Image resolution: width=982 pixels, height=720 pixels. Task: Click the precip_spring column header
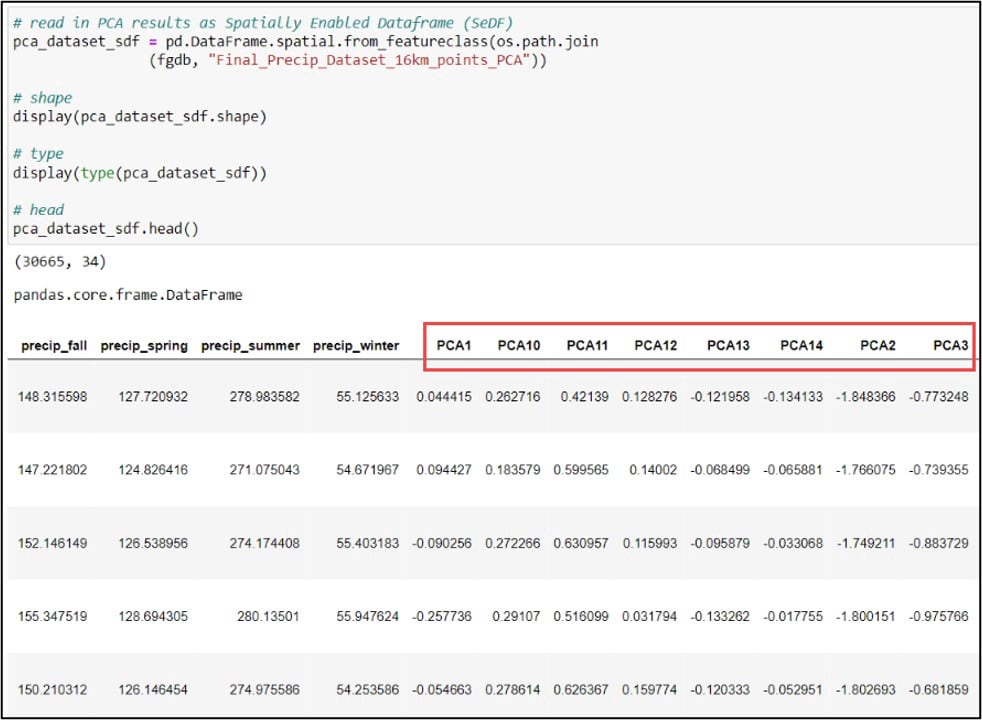pos(144,346)
